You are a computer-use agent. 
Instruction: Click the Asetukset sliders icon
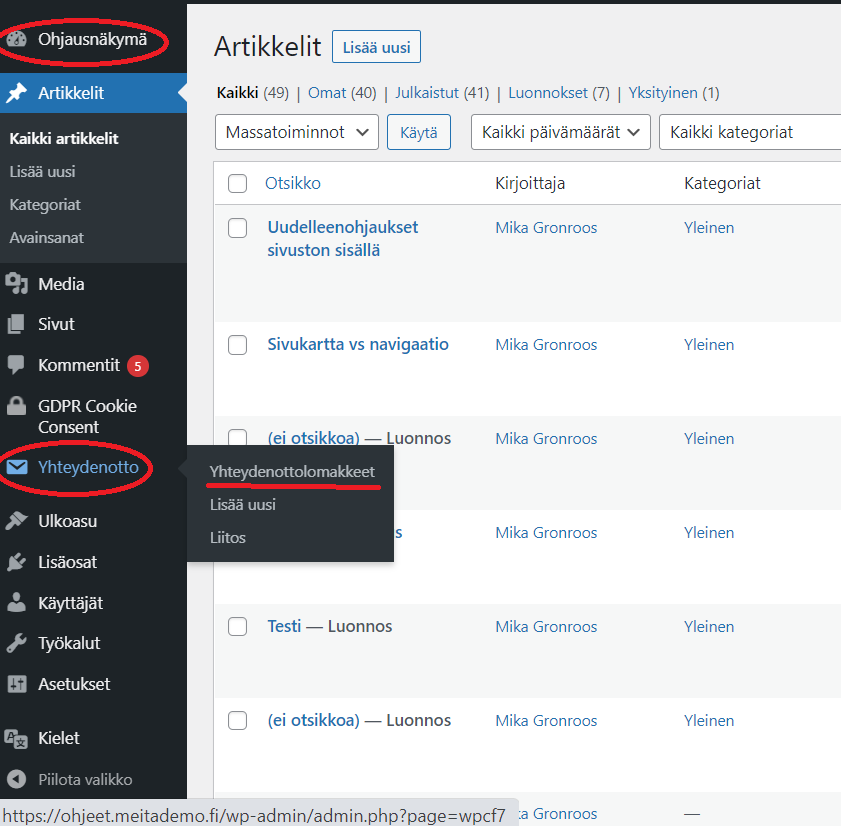click(x=17, y=684)
